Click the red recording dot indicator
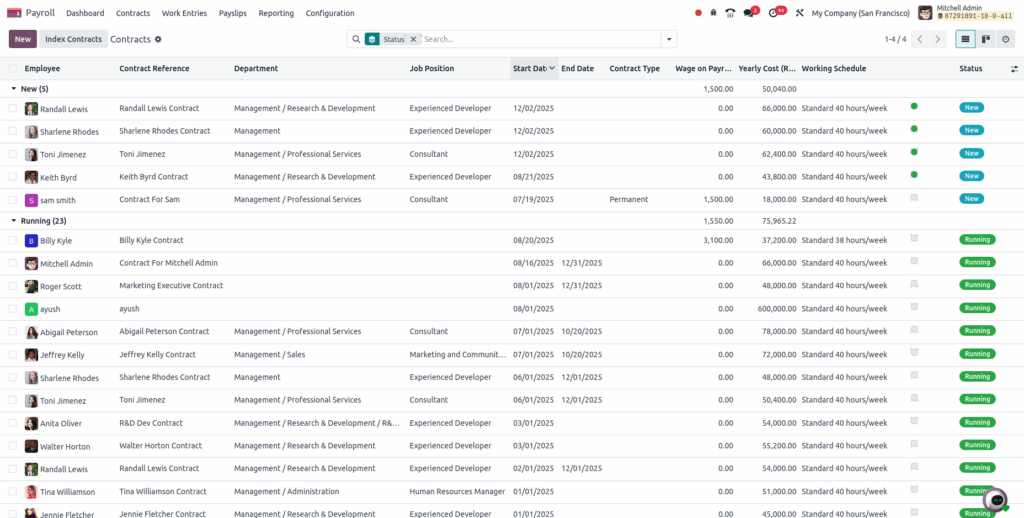Screen dimensions: 1024x518 pyautogui.click(x=698, y=13)
